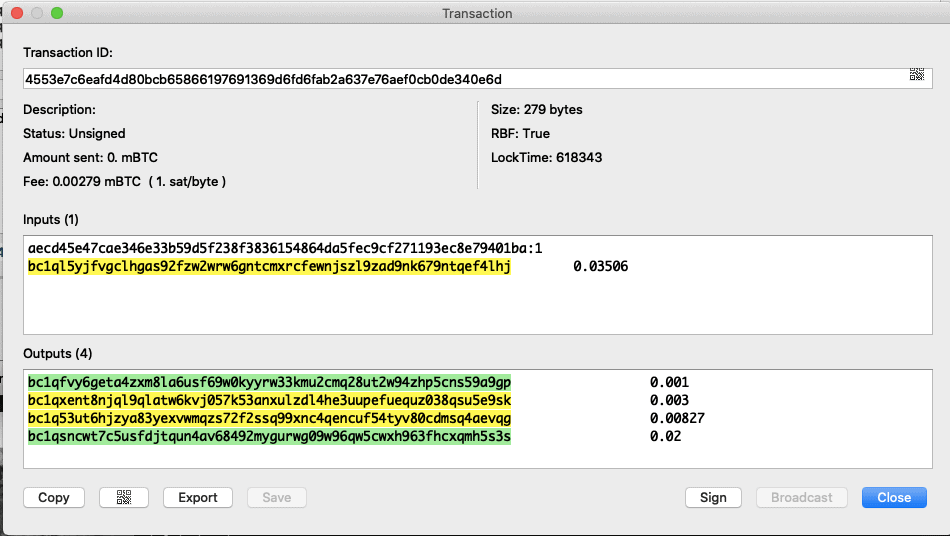Image resolution: width=950 pixels, height=536 pixels.
Task: Click the disabled Save button
Action: click(x=277, y=497)
